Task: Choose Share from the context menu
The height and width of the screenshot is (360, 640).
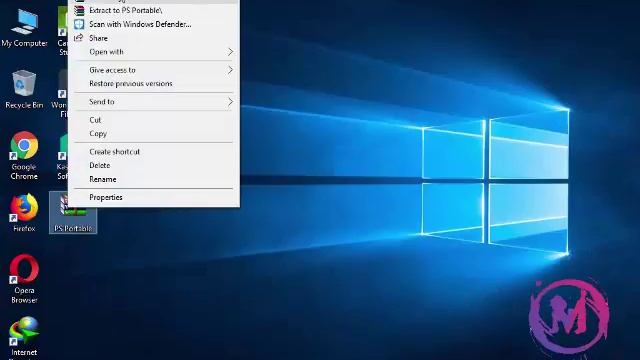Action: [154, 38]
